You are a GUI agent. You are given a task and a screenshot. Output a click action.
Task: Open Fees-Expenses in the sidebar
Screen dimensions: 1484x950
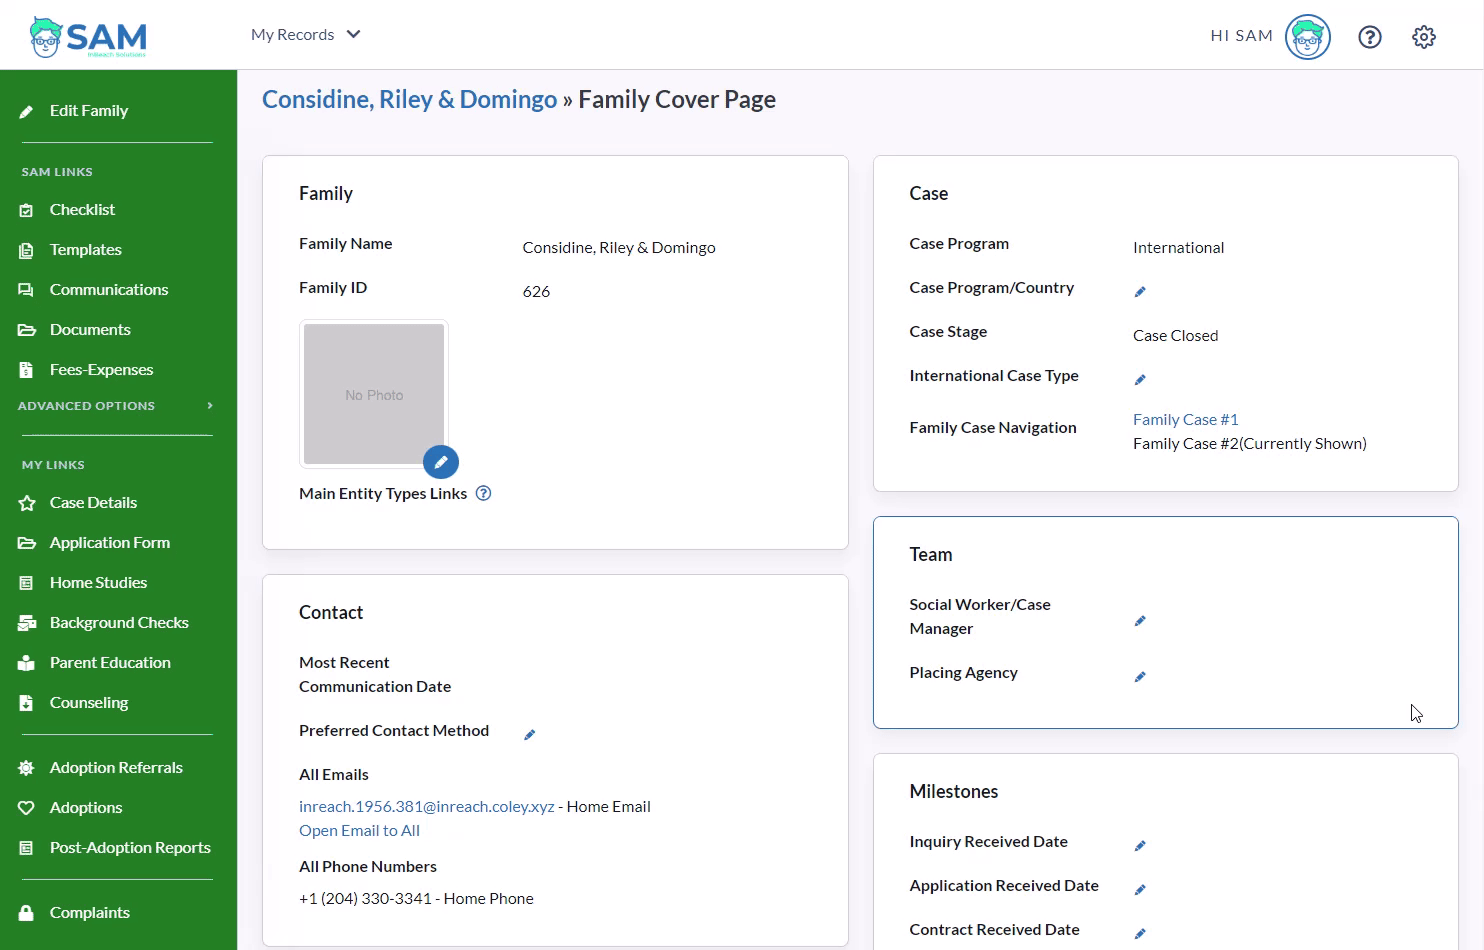101,370
